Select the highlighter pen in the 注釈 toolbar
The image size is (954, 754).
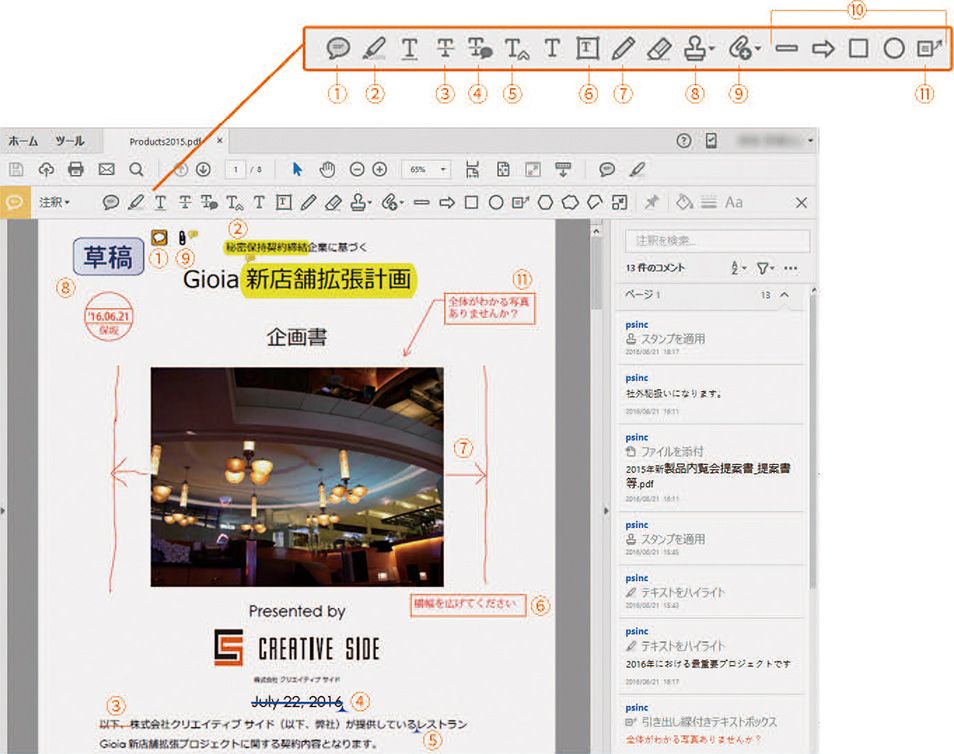click(x=136, y=202)
